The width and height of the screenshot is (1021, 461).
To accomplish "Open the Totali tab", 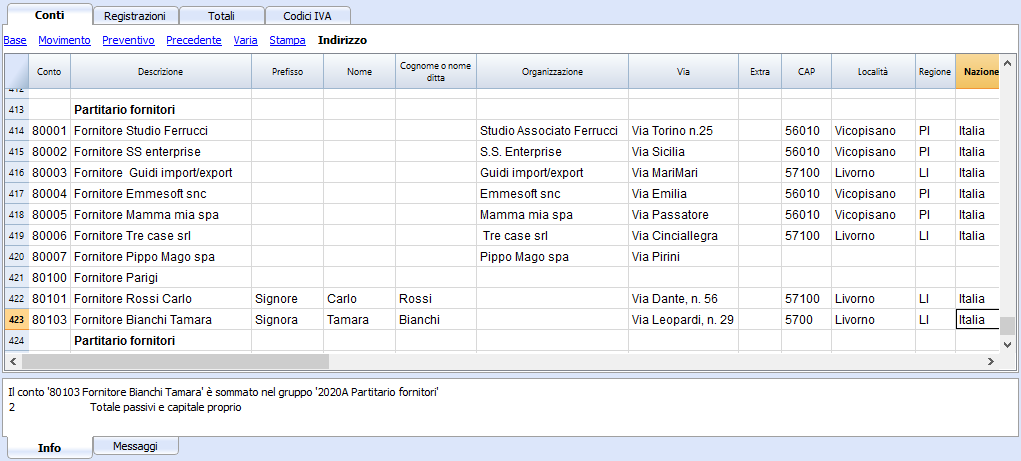I will pos(222,16).
